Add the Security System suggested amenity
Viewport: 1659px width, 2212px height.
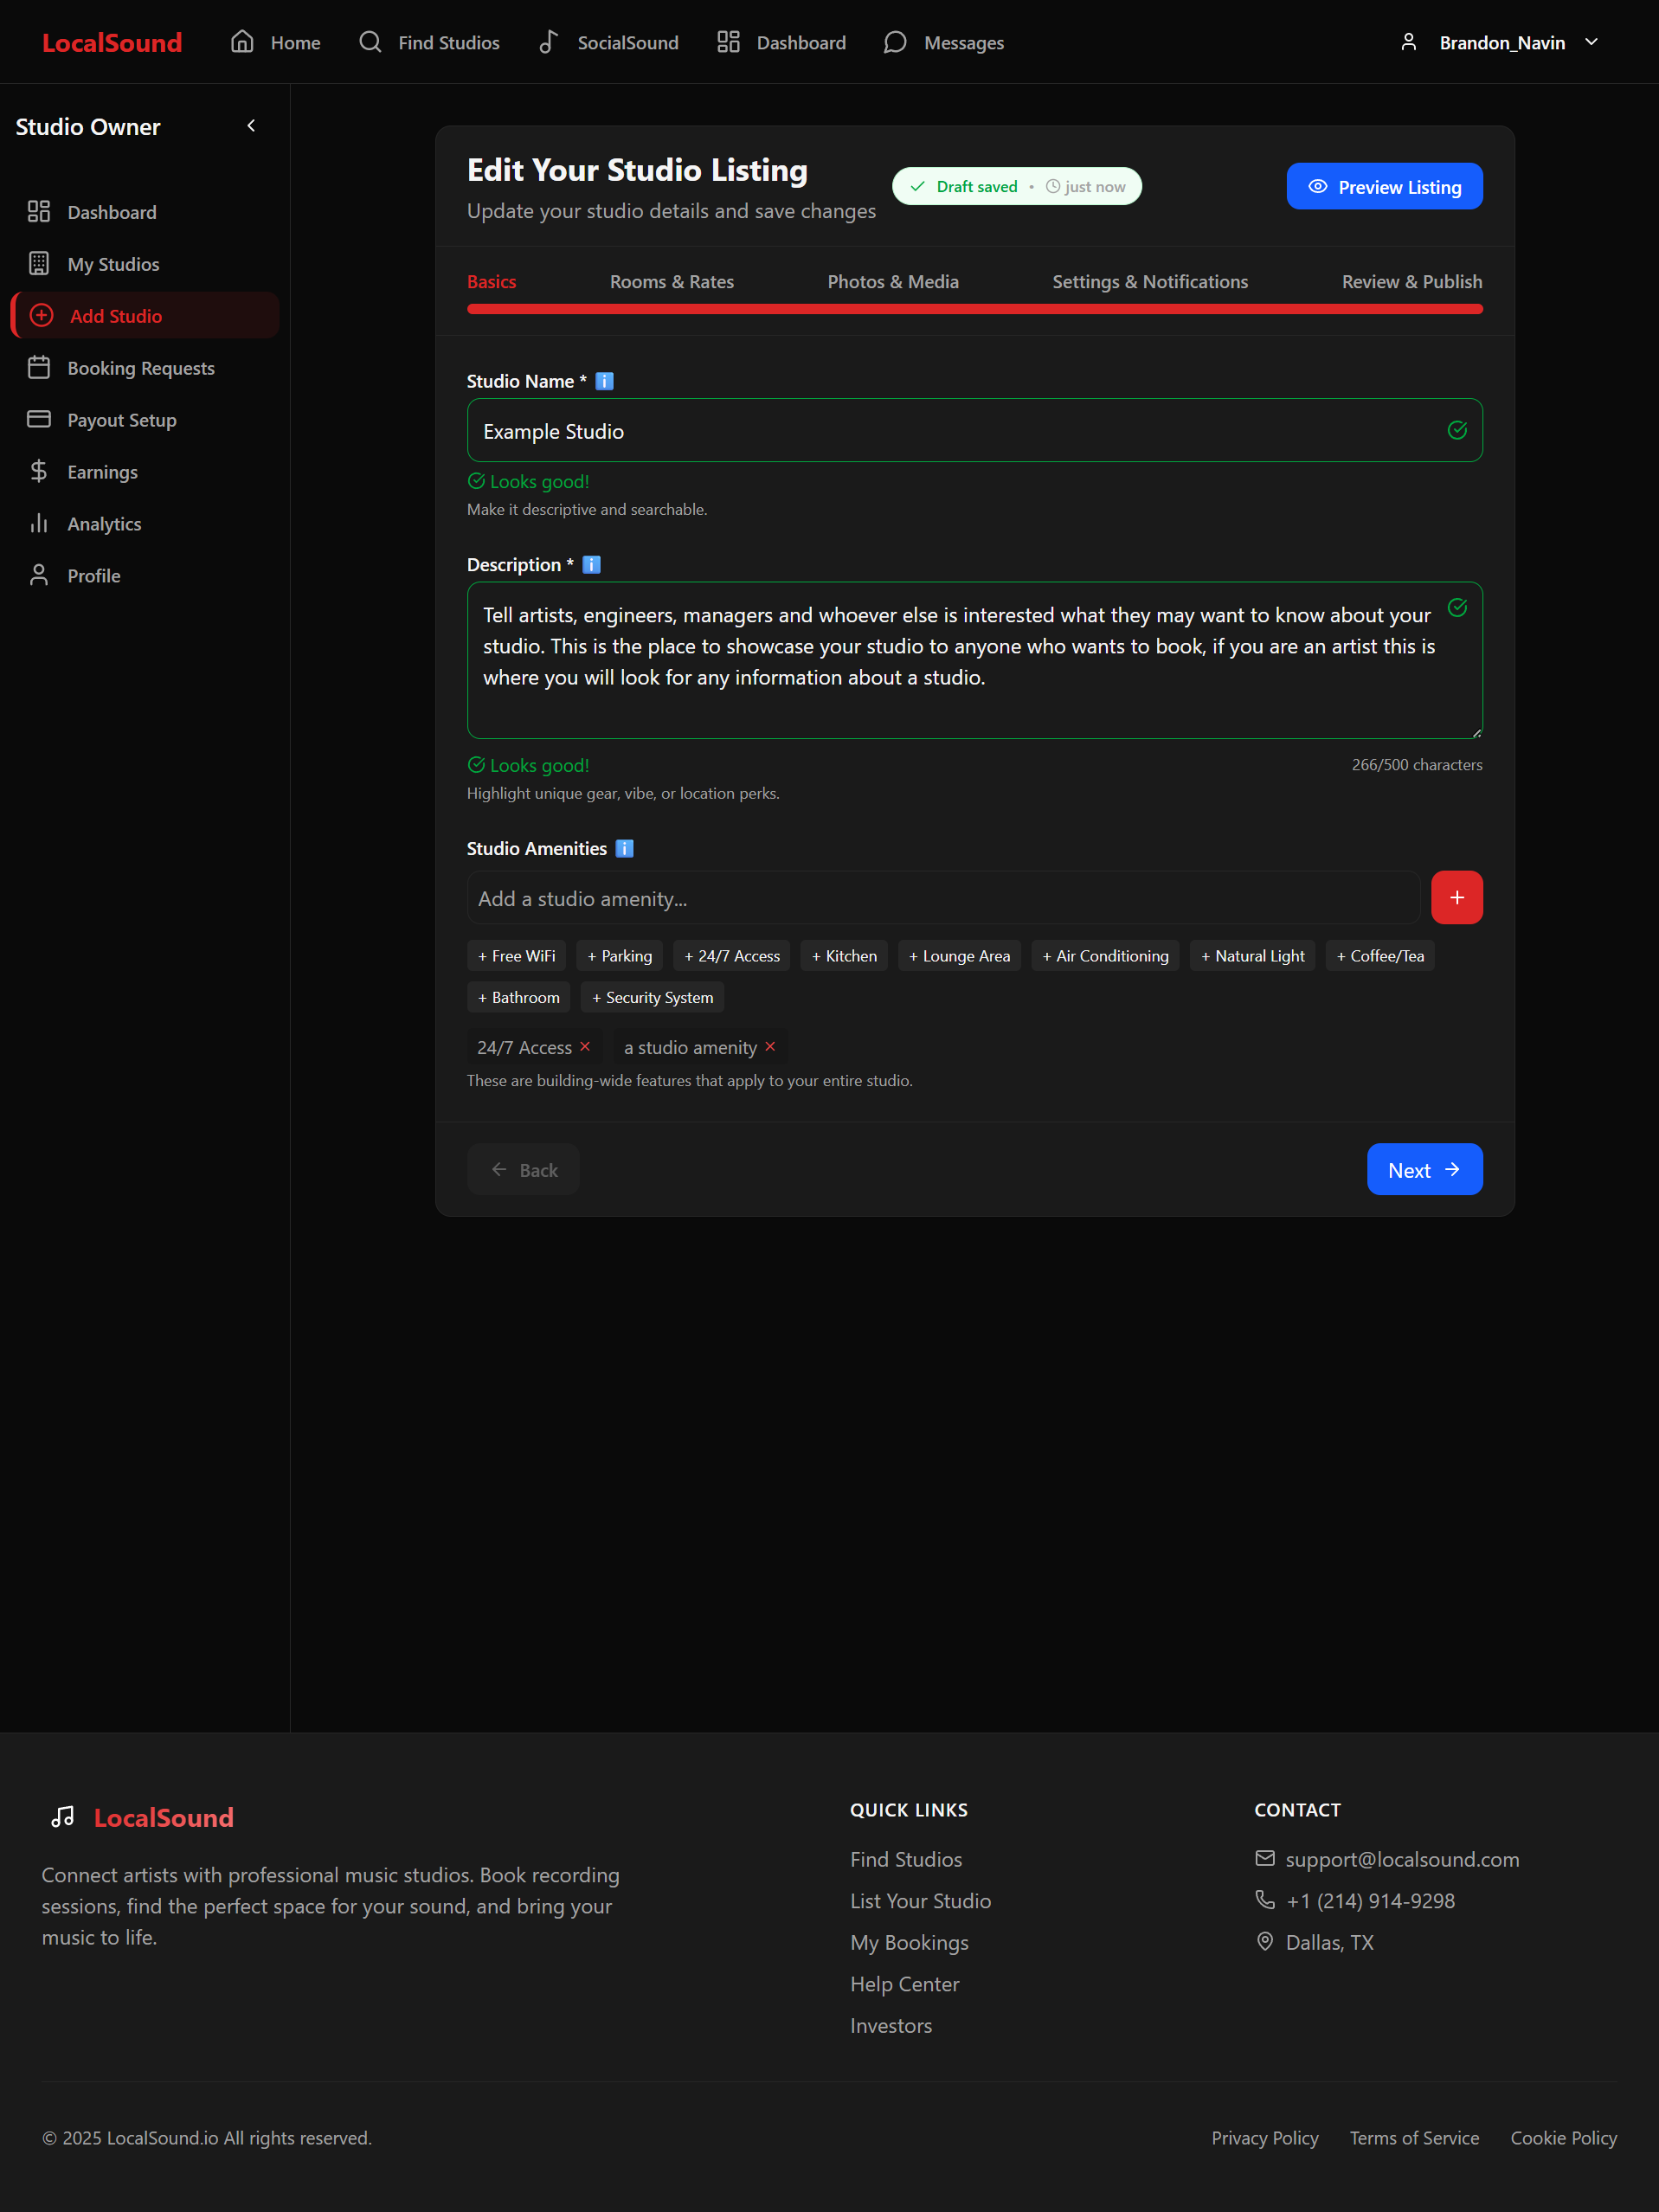tap(652, 996)
